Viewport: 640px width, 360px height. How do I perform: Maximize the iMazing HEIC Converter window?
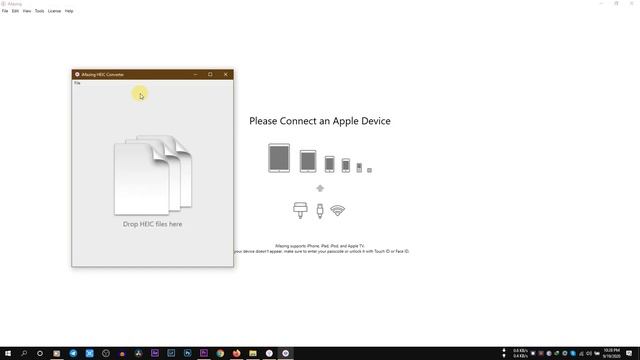(x=210, y=74)
